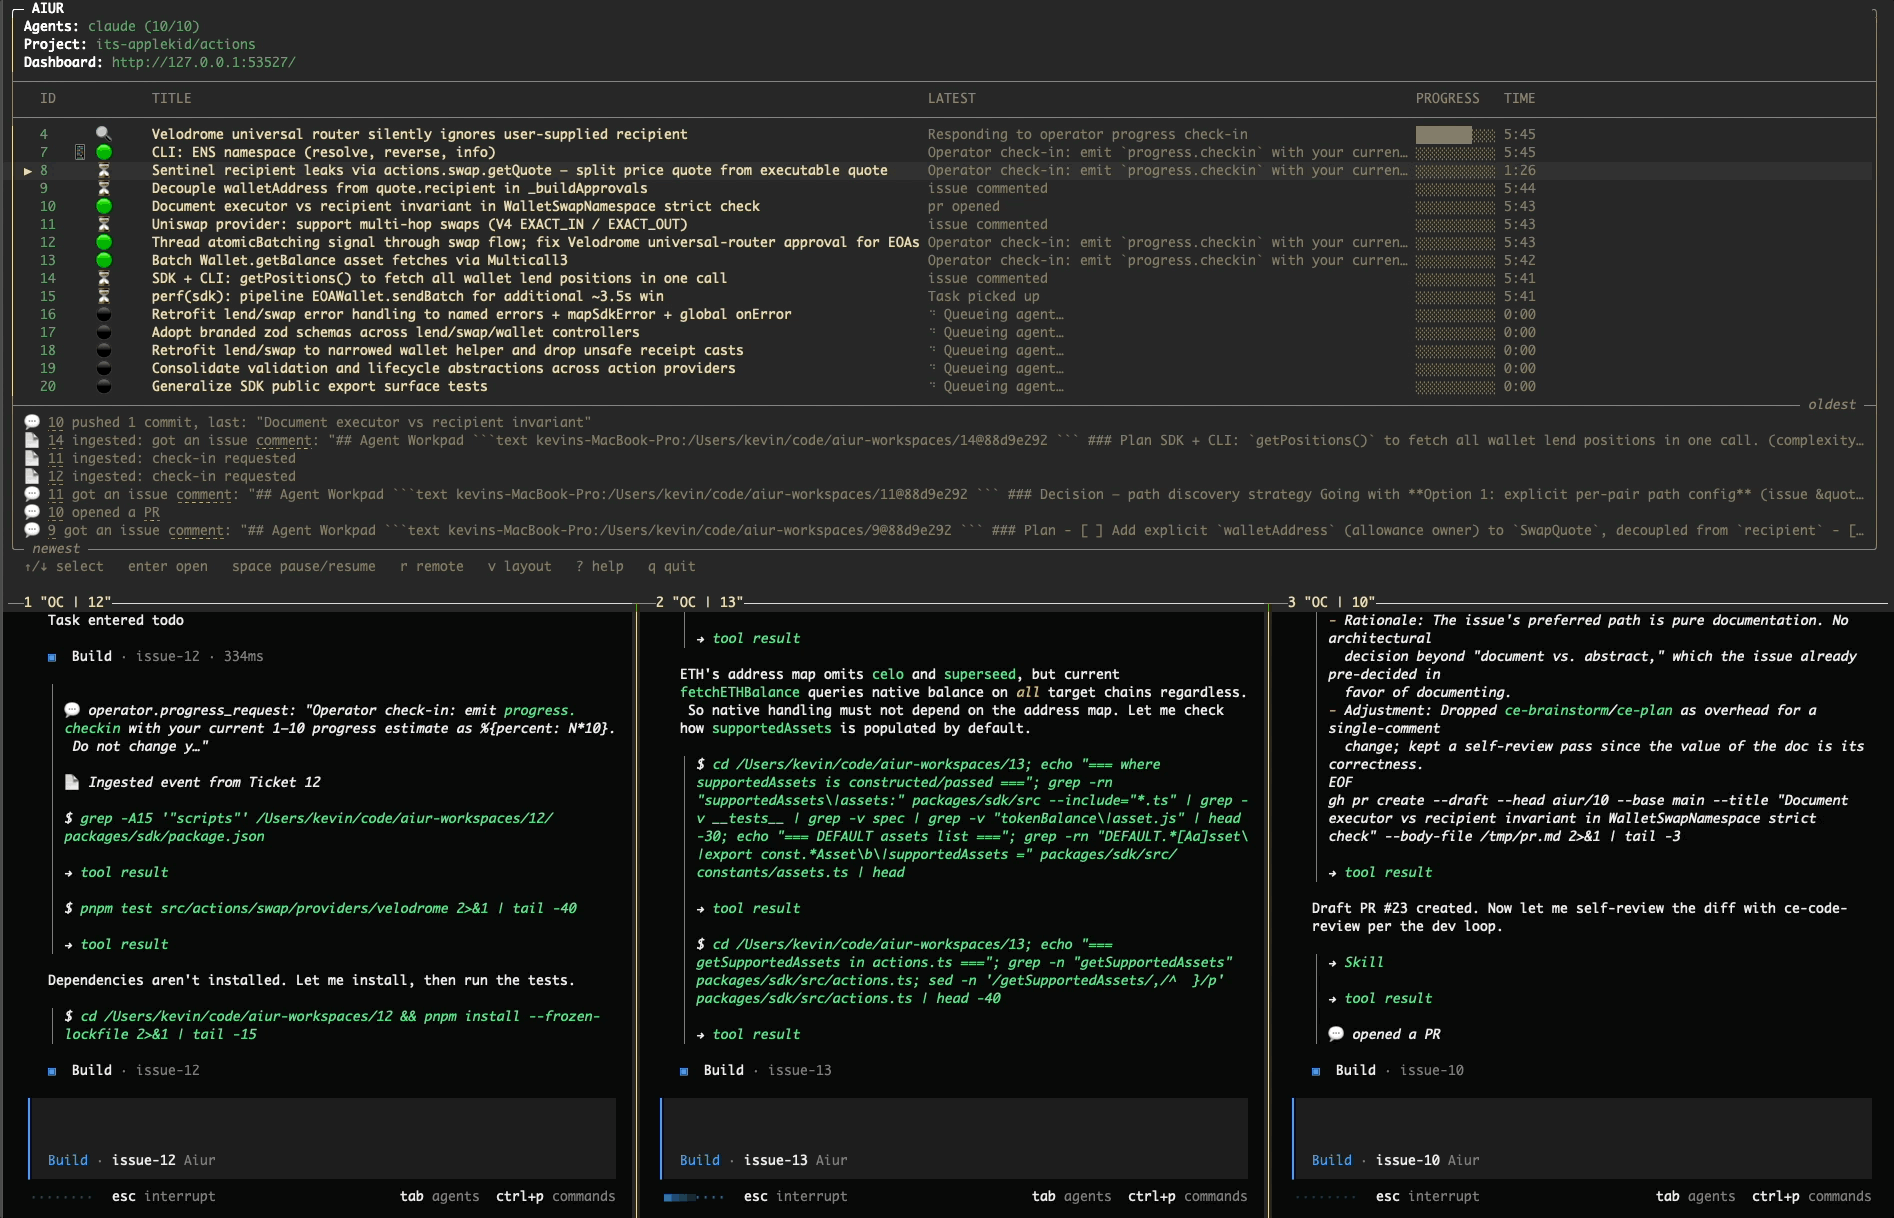Click speech bubble icon on 'pushed 1 commit' log

(x=32, y=422)
